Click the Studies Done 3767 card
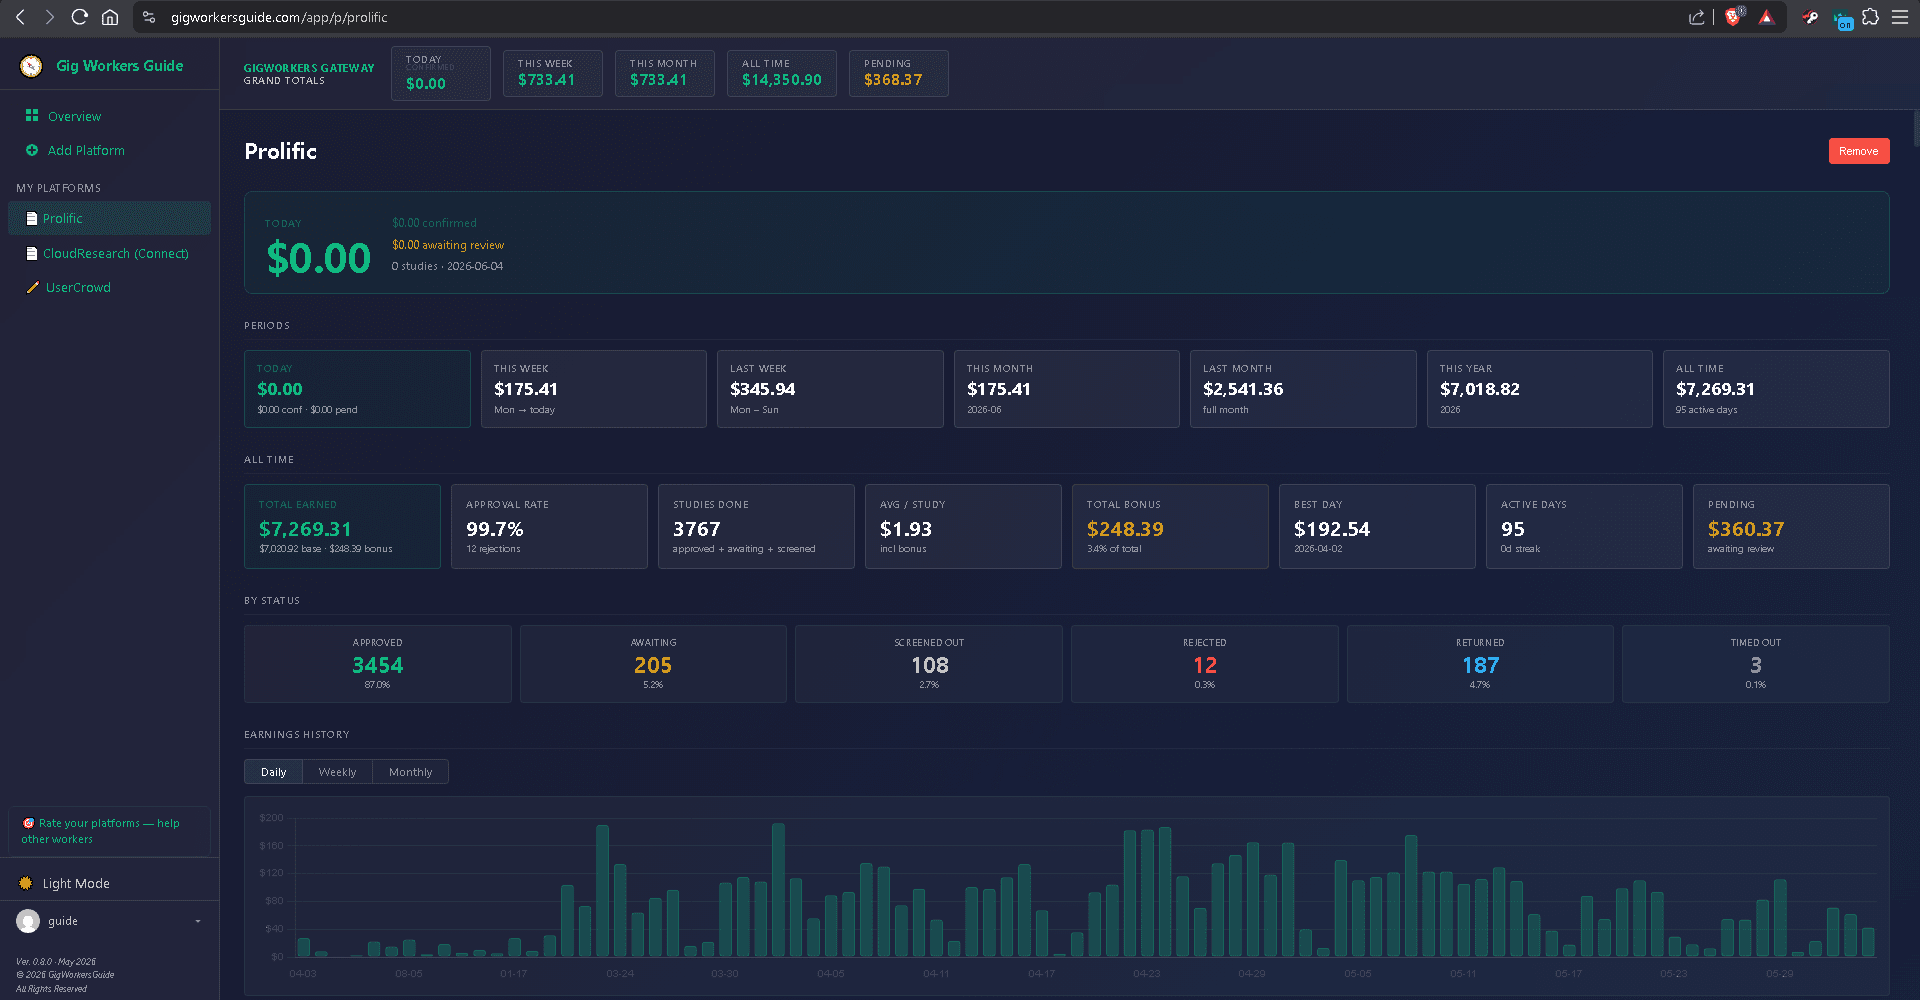The image size is (1920, 1000). click(x=756, y=527)
